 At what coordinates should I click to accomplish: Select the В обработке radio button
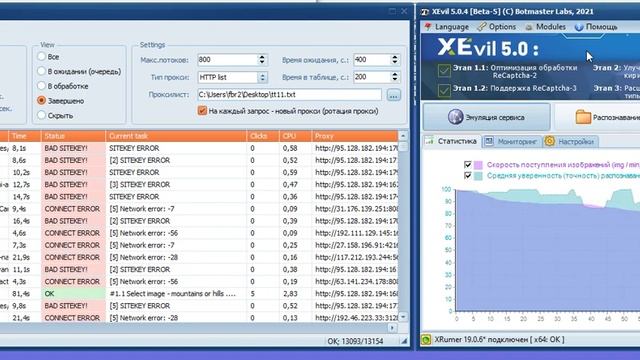pyautogui.click(x=41, y=86)
